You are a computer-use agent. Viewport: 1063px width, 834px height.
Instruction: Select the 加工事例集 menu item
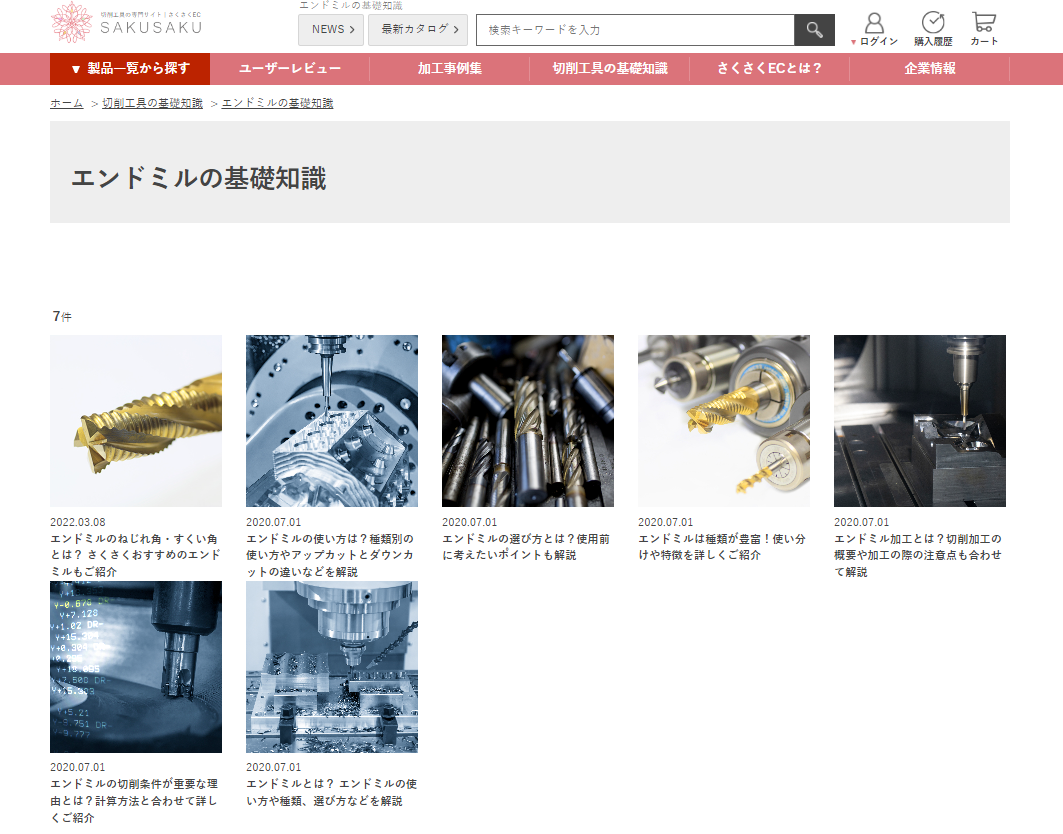point(450,69)
